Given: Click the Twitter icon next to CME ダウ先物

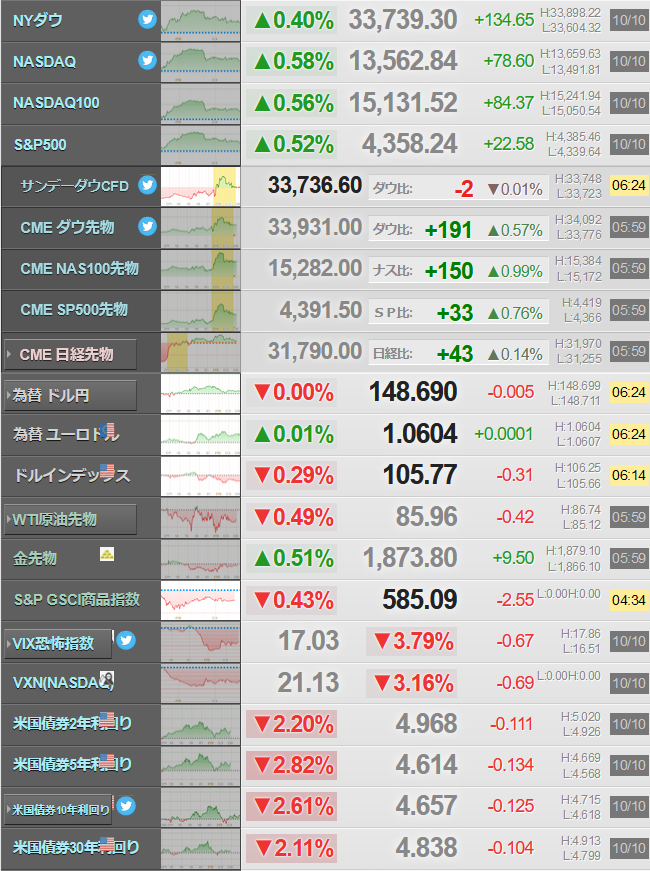Looking at the screenshot, I should [x=147, y=226].
